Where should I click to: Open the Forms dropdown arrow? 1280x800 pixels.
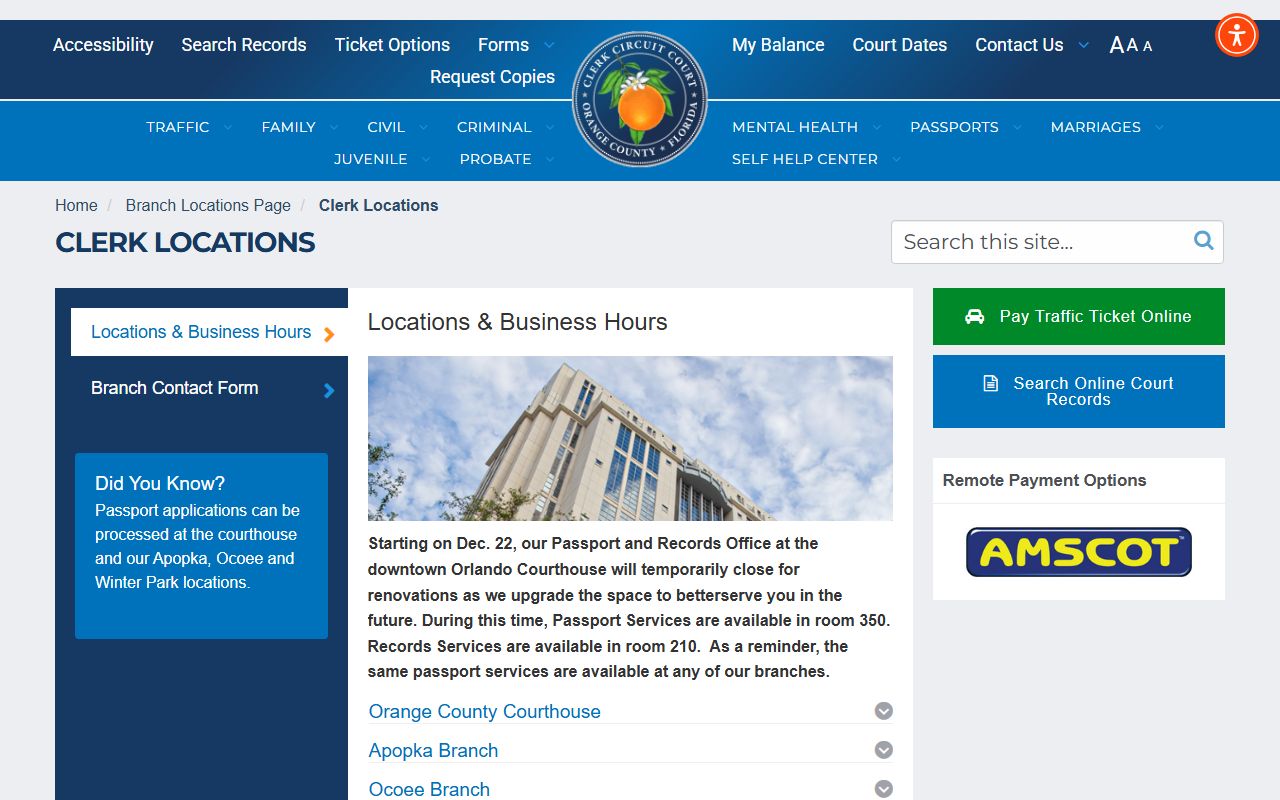(x=549, y=46)
